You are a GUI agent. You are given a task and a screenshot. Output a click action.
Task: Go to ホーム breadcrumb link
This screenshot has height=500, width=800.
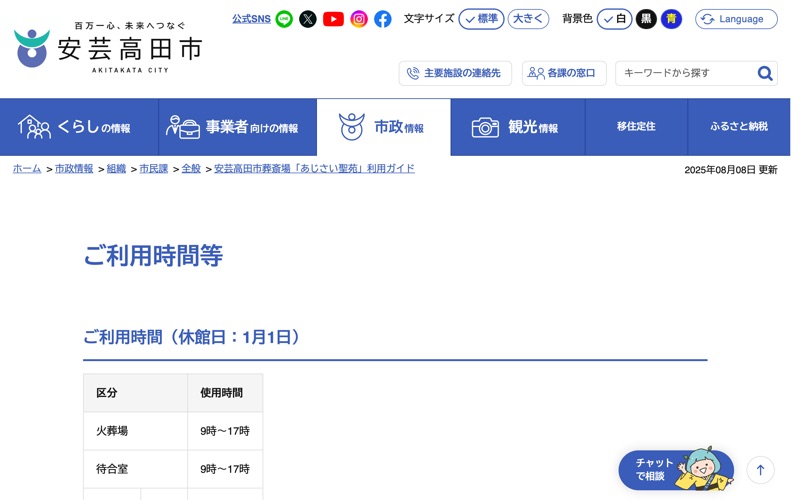click(x=27, y=168)
